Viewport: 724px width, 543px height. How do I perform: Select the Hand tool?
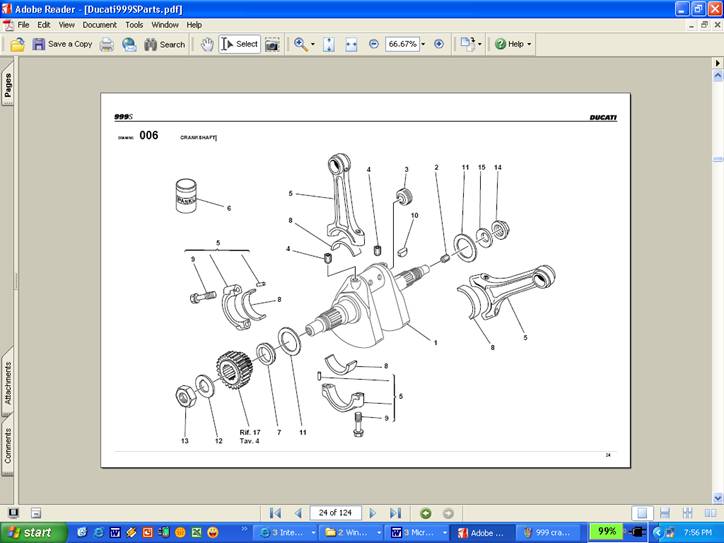[x=207, y=44]
